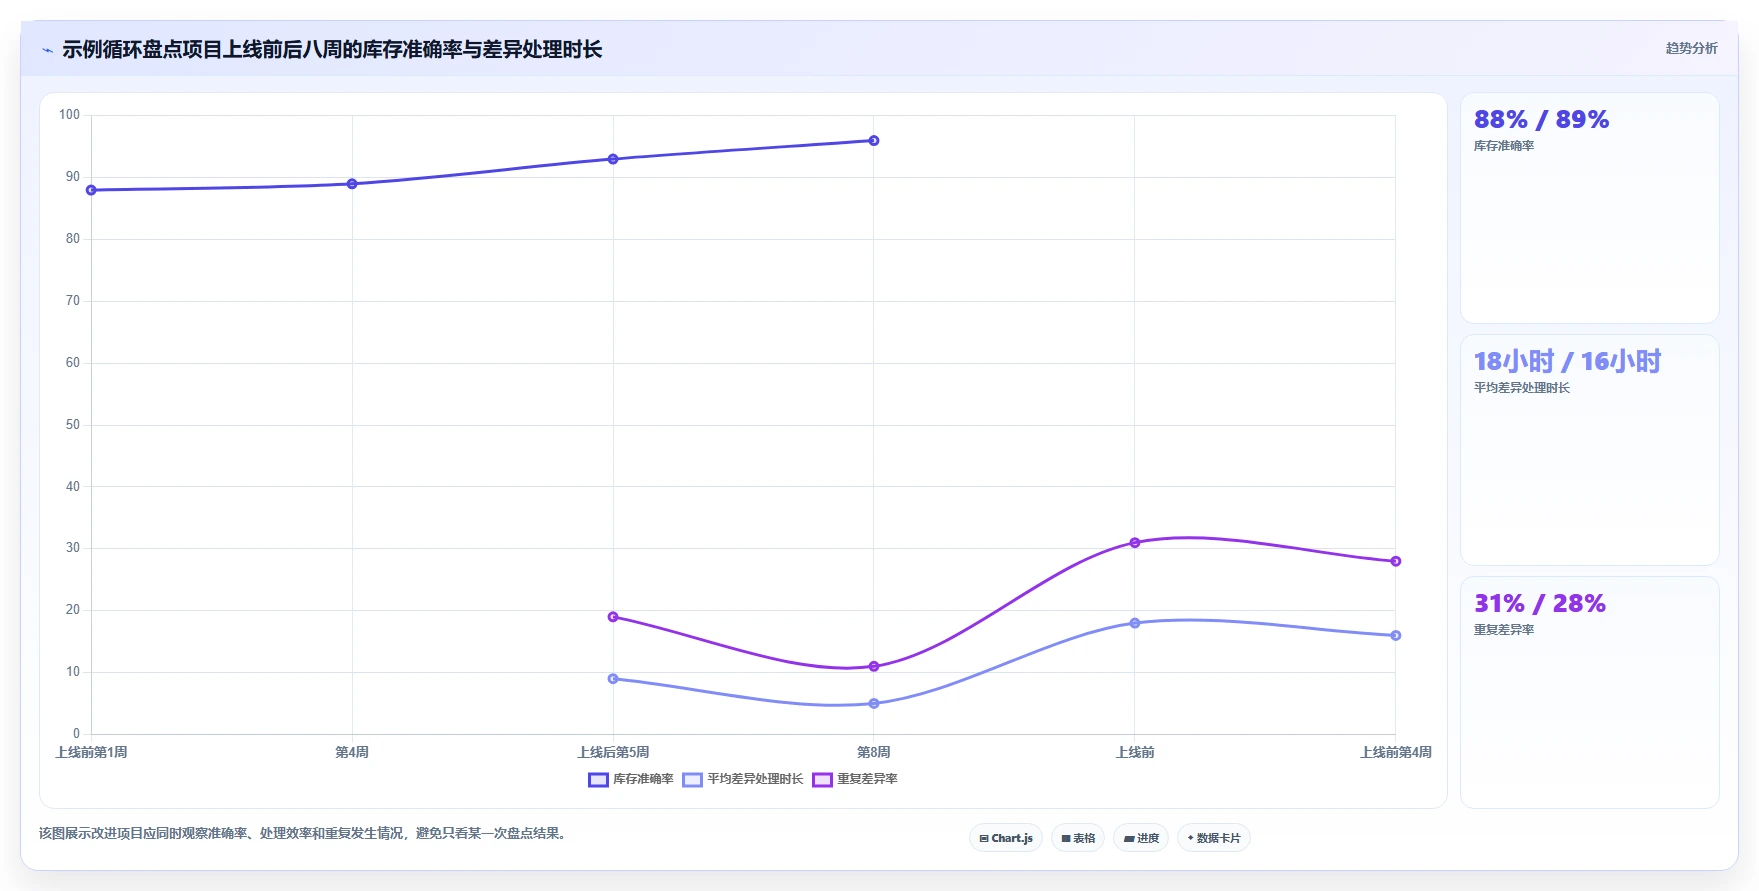This screenshot has width=1759, height=891.
Task: Click the footer note 该图展示改进项目应同时观察准确率
Action: 304,833
